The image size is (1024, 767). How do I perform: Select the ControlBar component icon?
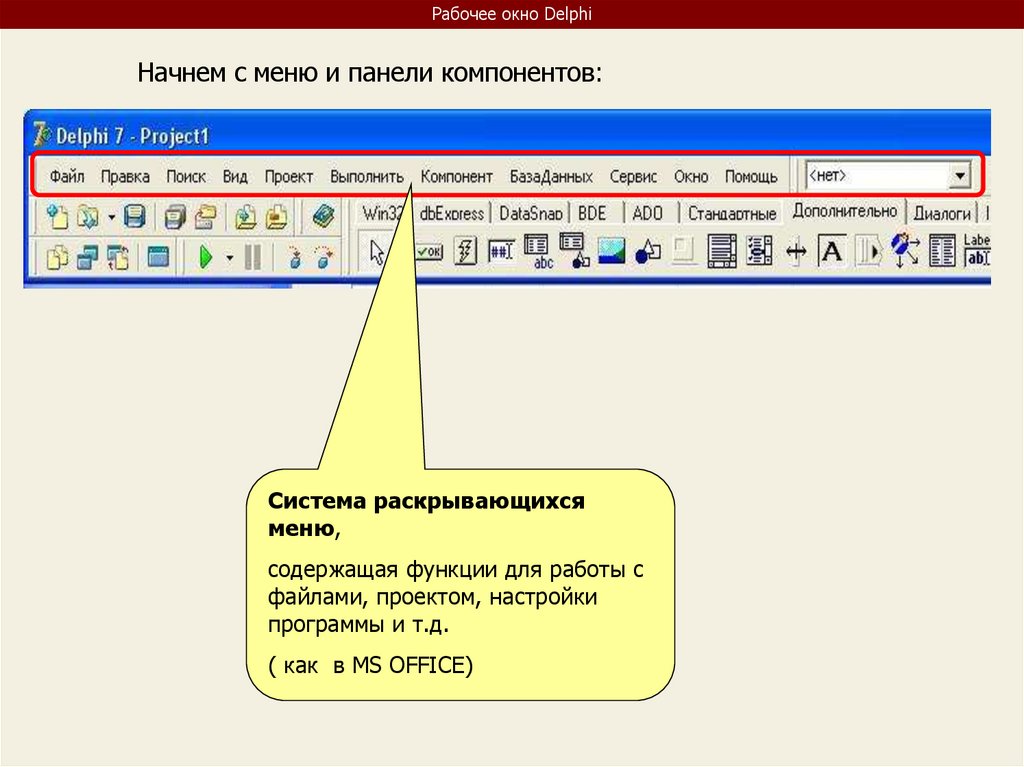tap(868, 252)
